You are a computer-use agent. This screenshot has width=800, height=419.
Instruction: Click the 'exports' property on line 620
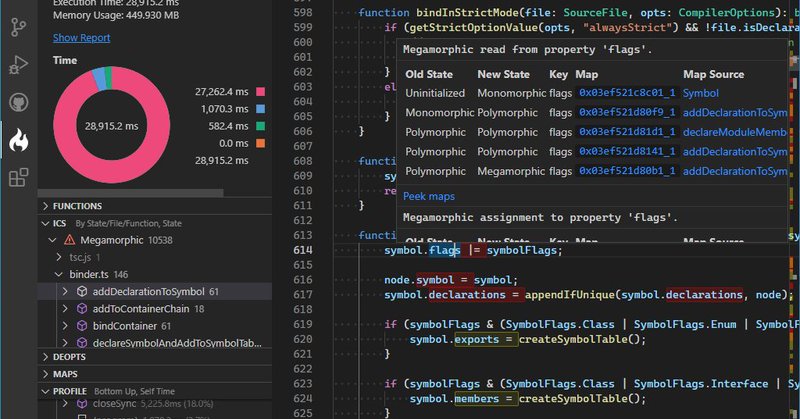pos(477,339)
